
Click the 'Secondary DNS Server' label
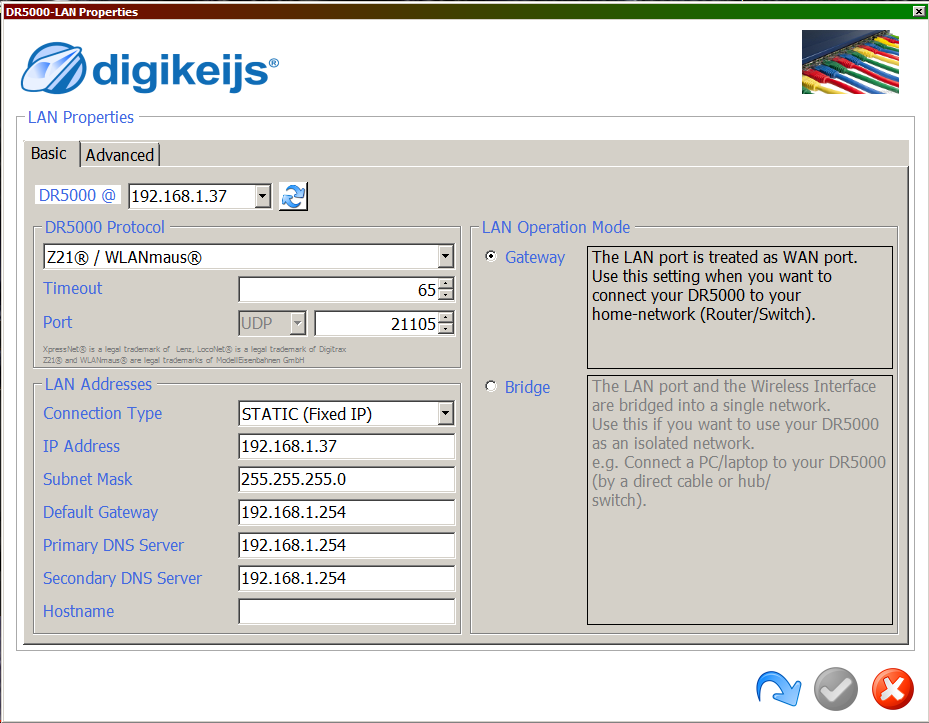tap(122, 578)
